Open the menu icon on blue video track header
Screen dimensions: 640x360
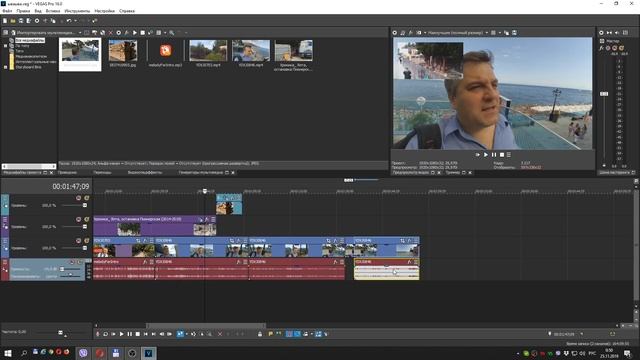pyautogui.click(x=5, y=241)
